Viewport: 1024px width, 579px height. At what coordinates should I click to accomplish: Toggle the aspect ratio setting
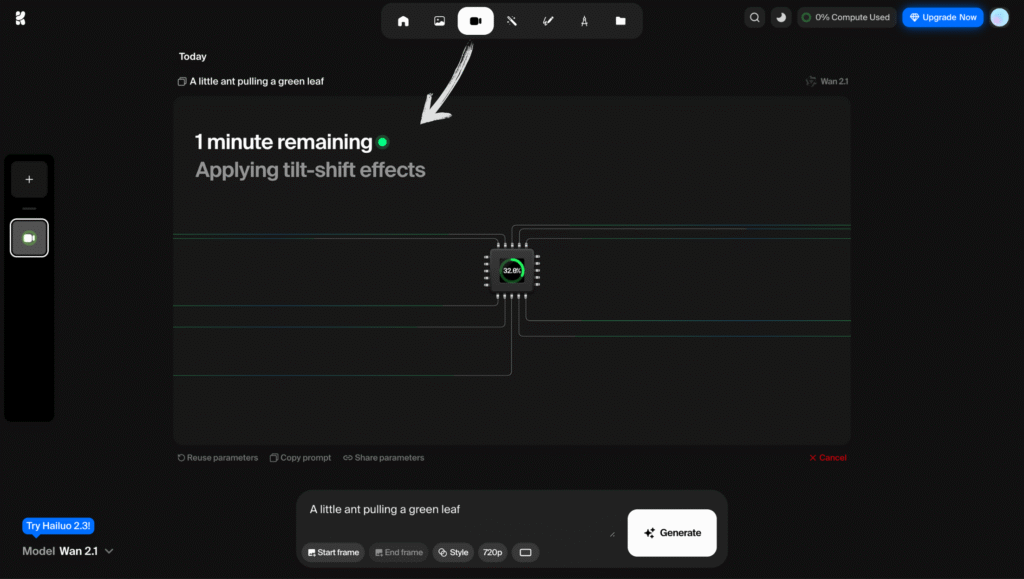click(x=525, y=552)
